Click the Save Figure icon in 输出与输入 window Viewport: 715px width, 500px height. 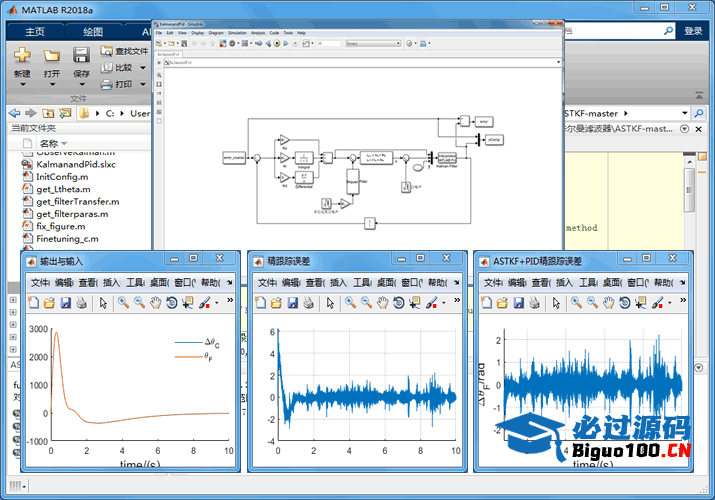tap(66, 303)
